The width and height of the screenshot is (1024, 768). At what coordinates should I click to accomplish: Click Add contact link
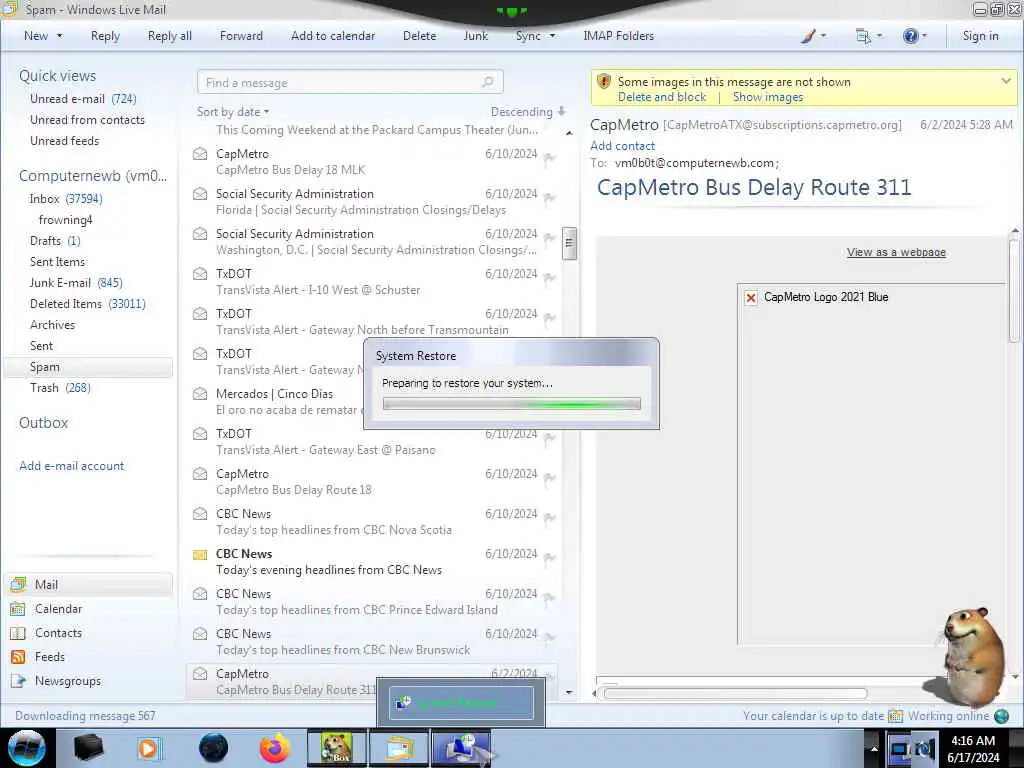click(622, 146)
